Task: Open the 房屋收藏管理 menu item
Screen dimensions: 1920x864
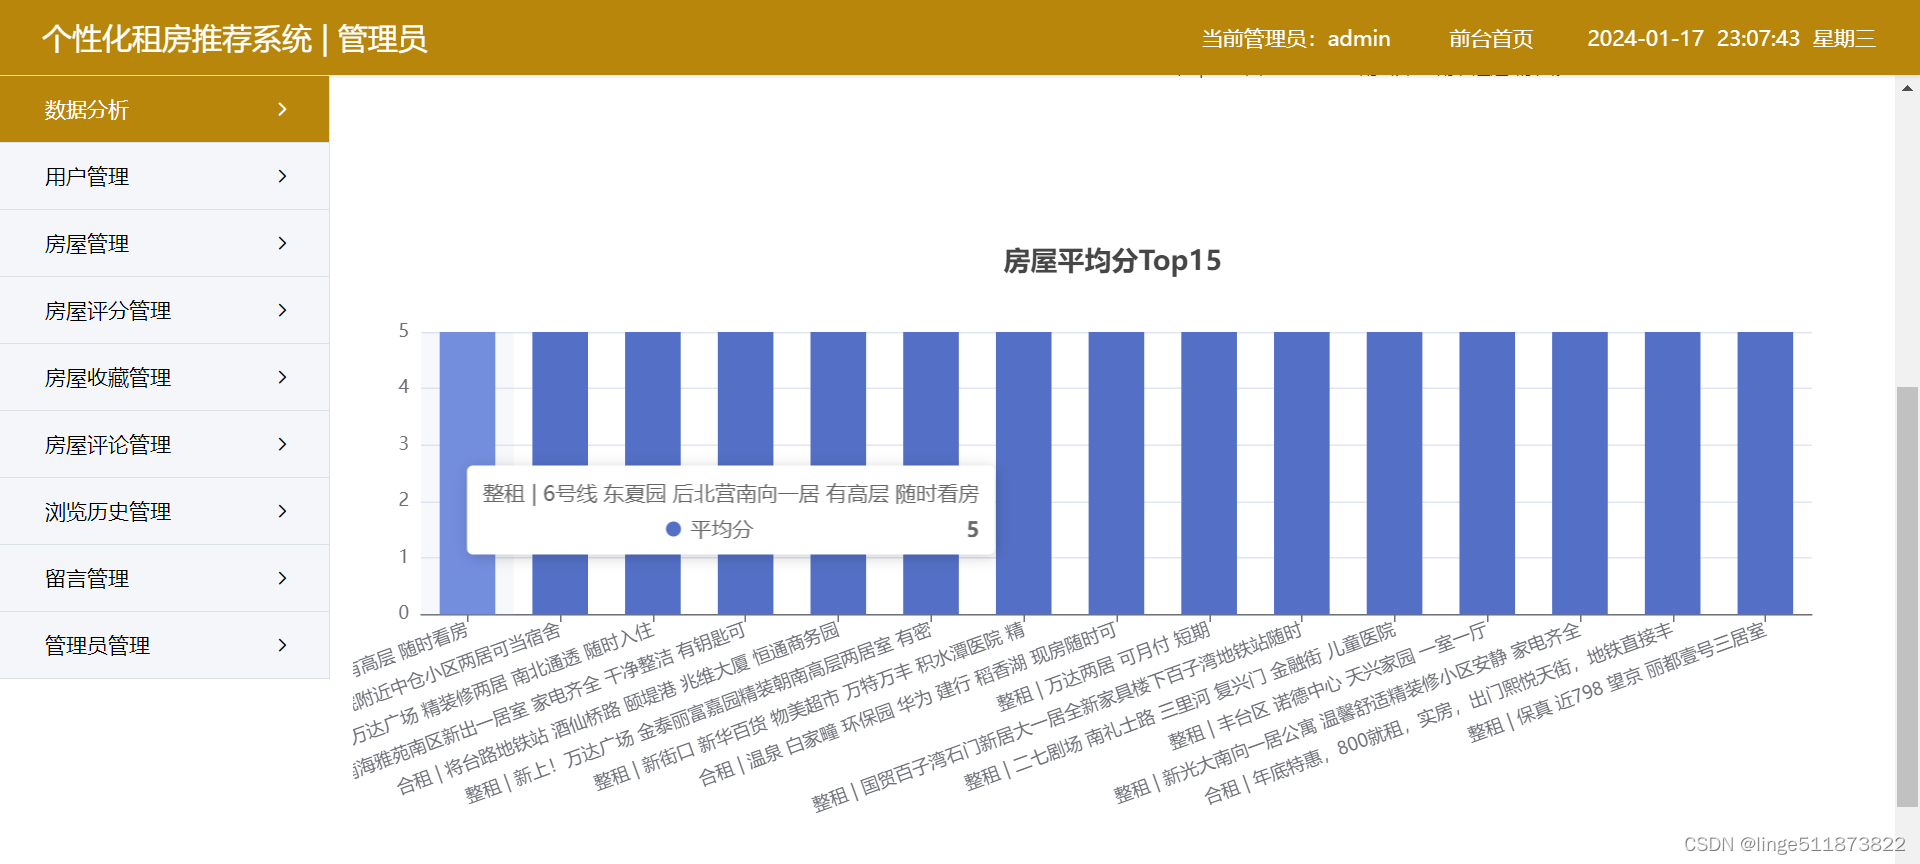Action: coord(164,377)
